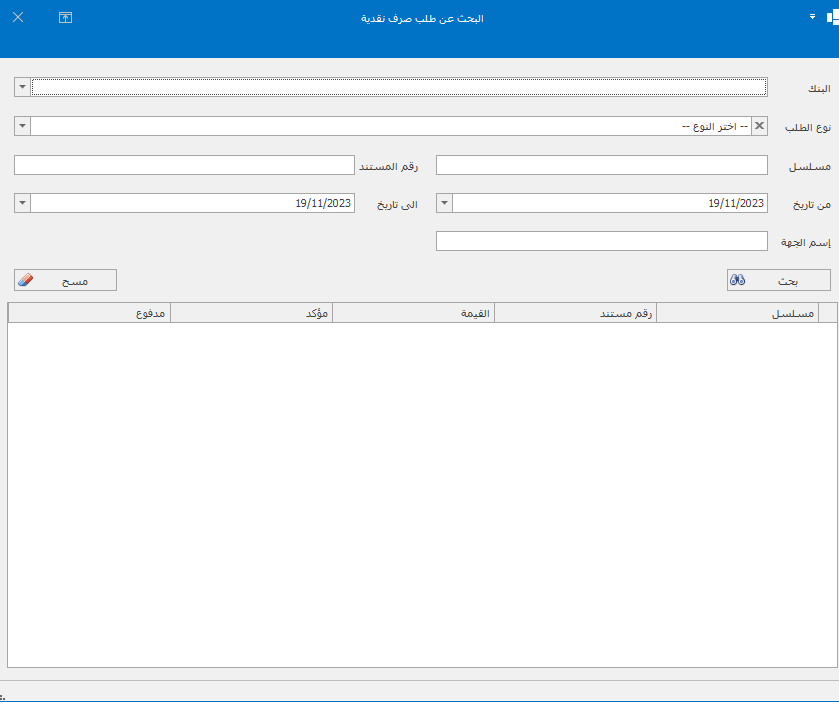
Task: Expand the نوع الطلب dropdown arrow
Action: click(22, 126)
